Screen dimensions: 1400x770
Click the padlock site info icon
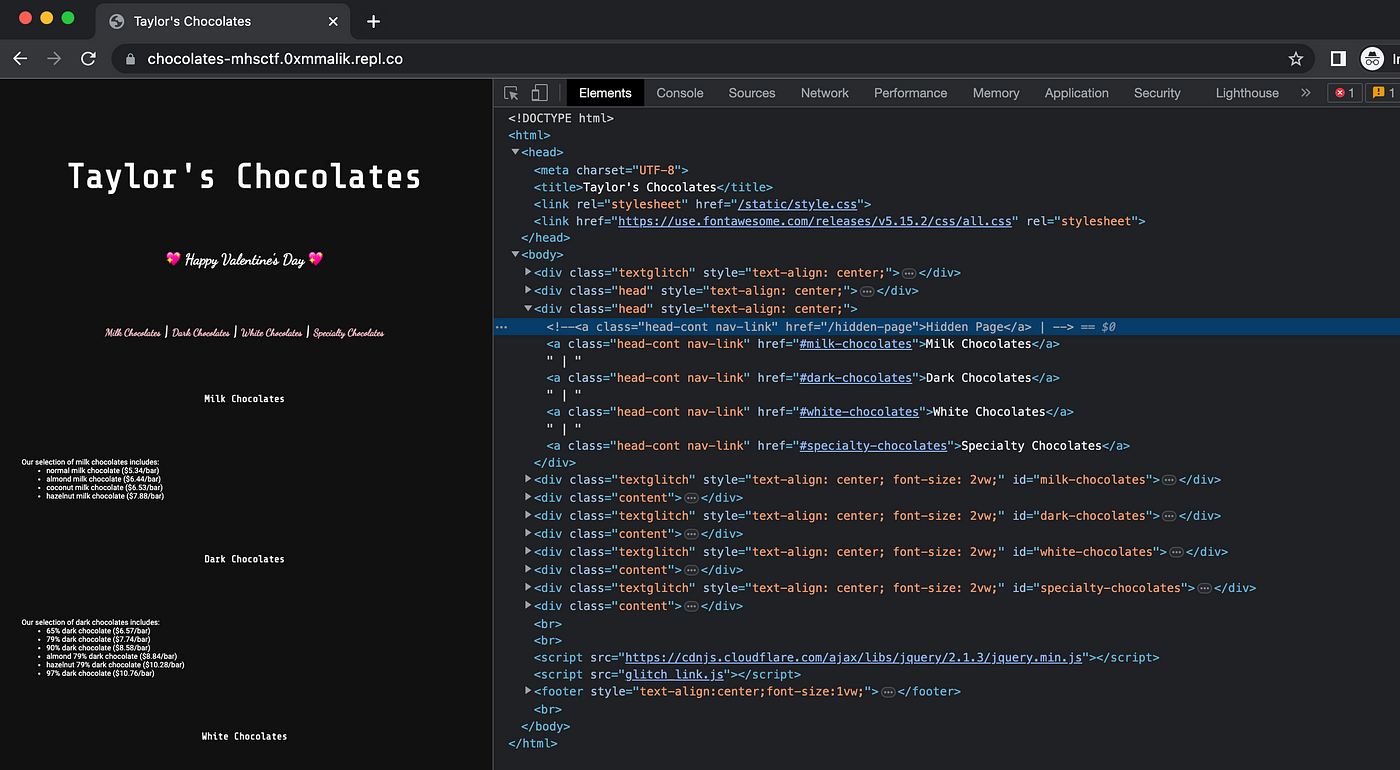[x=129, y=59]
